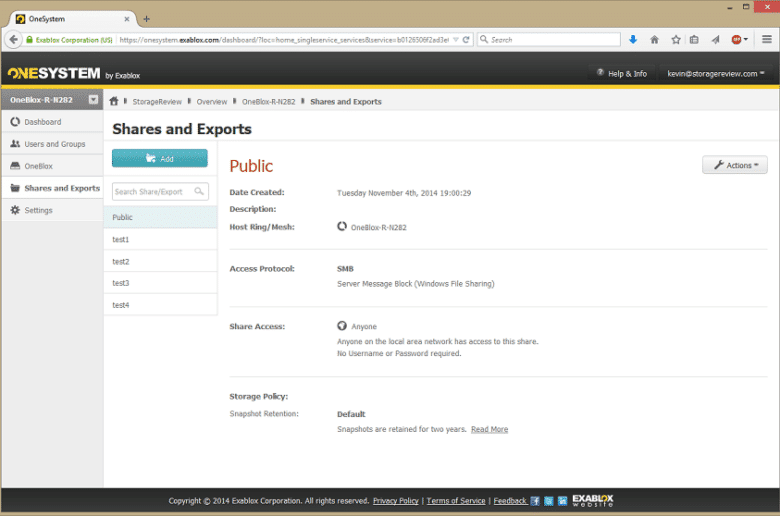The image size is (780, 516).
Task: Close the OneSystem browser tab
Action: coord(127,19)
